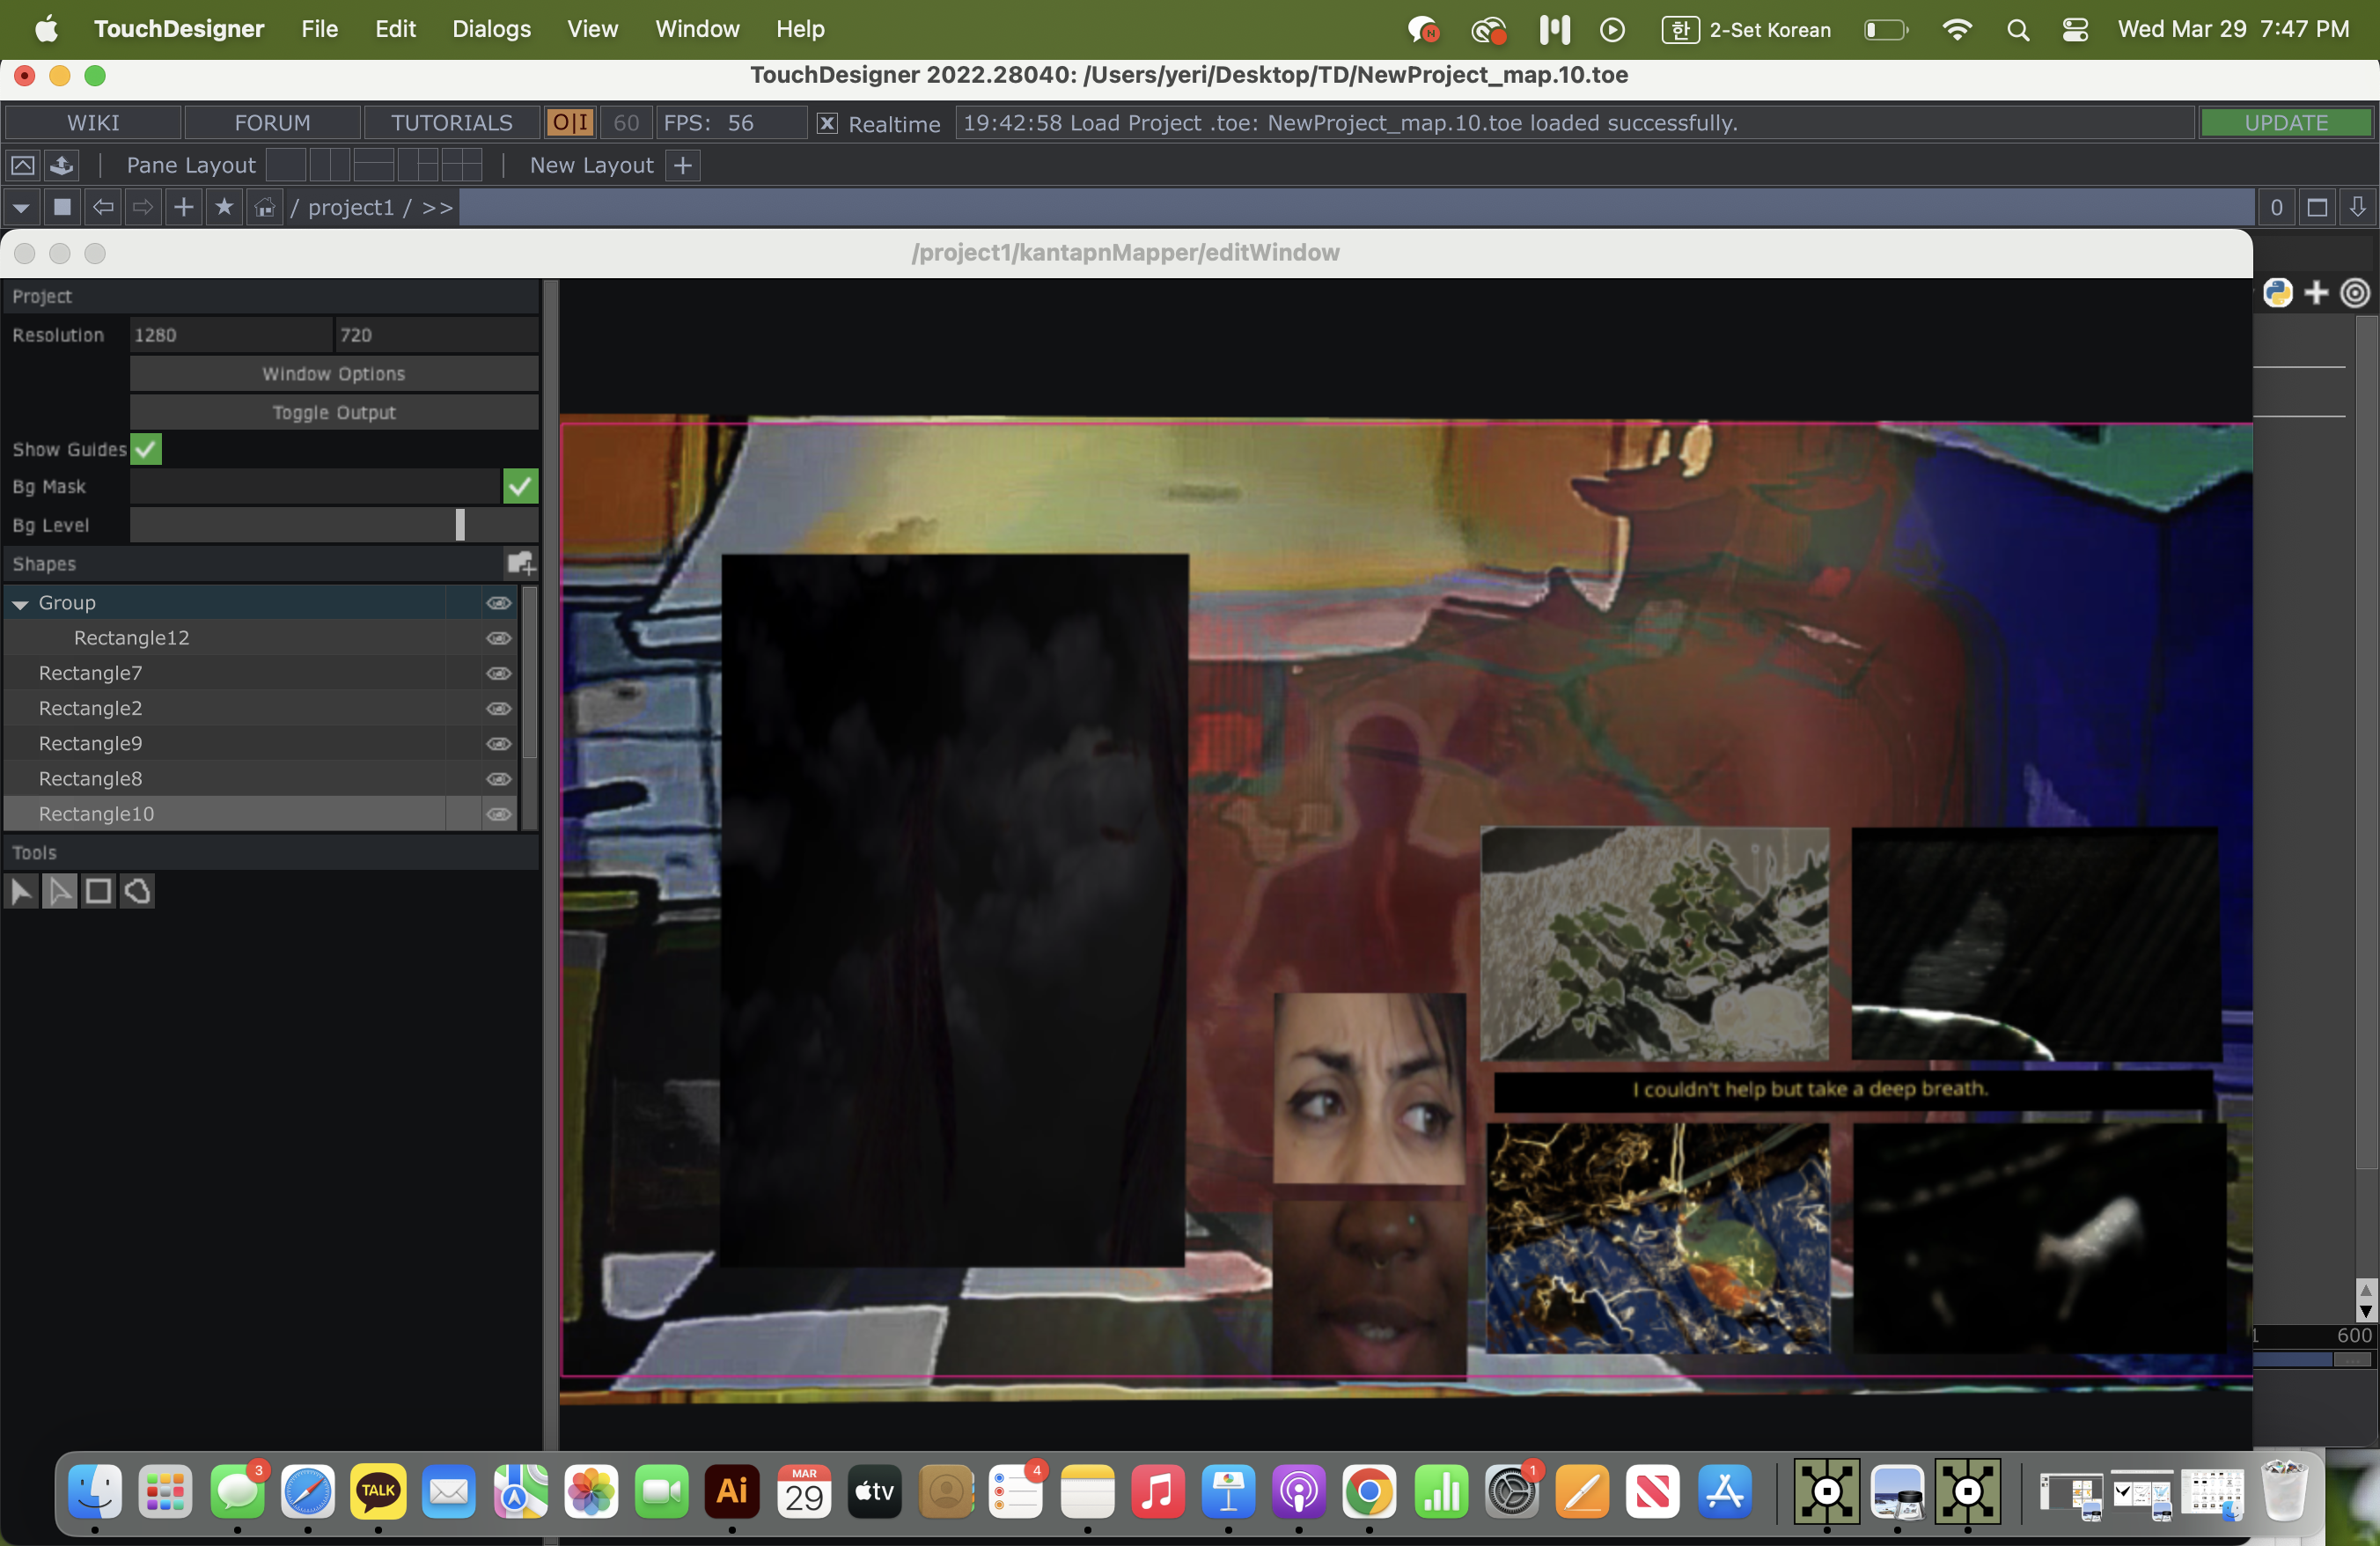Select the arrow pointer tool in Tools
This screenshot has width=2380, height=1546.
(21, 890)
